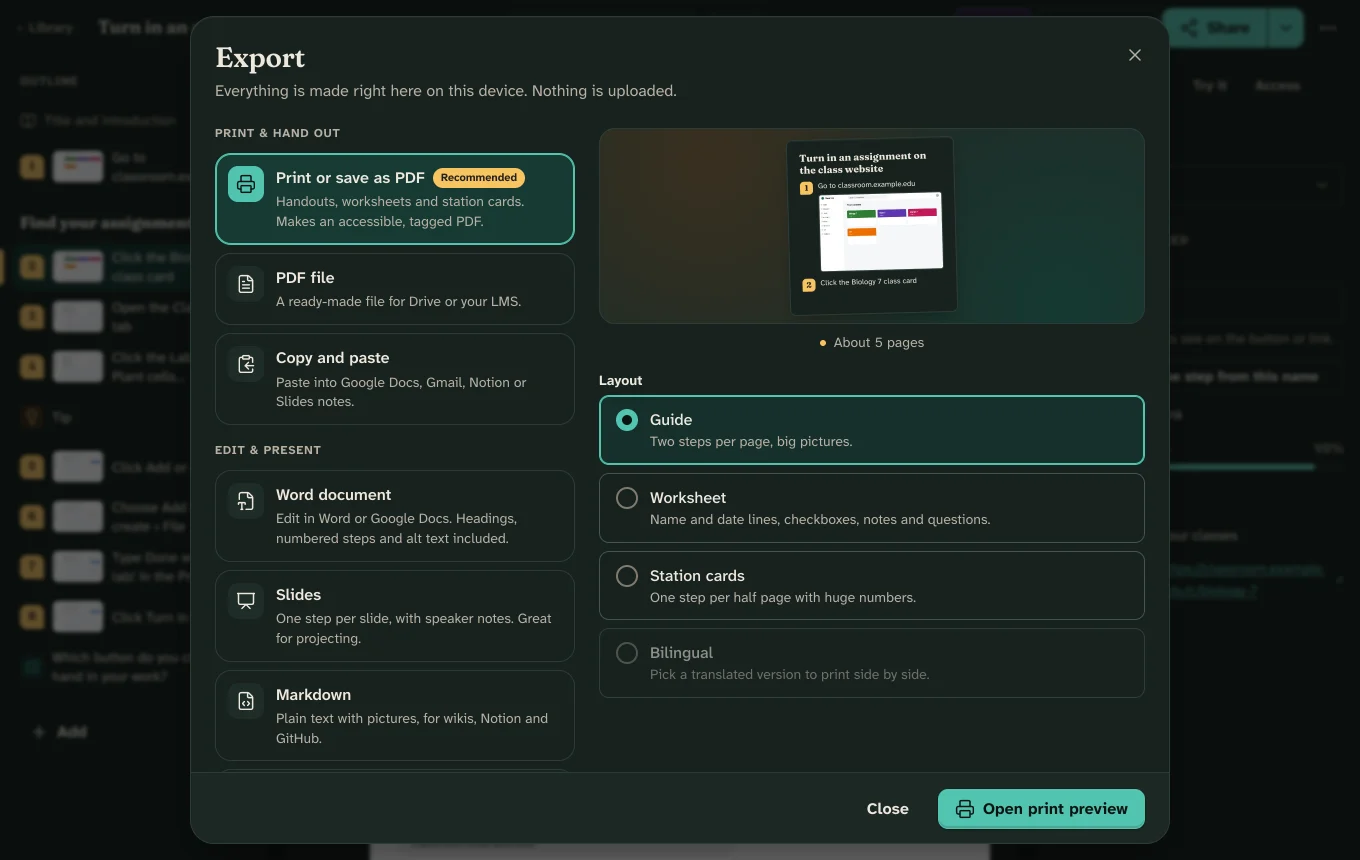Click the Recommended badge
The height and width of the screenshot is (860, 1360).
(479, 178)
